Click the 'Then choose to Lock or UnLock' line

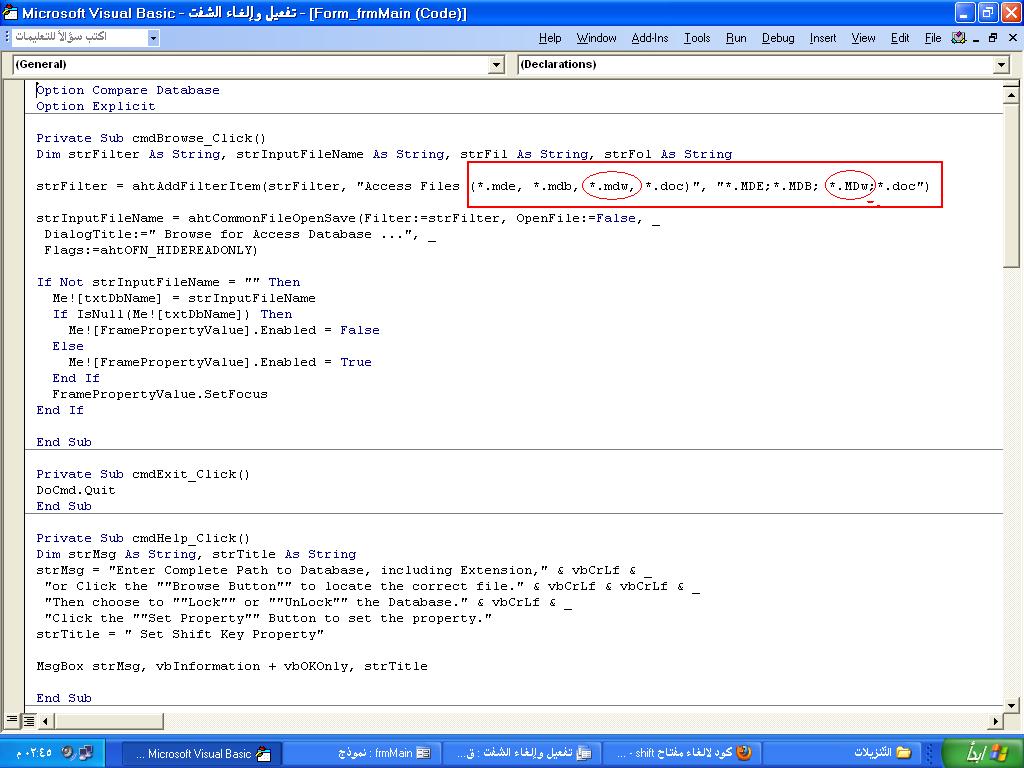coord(308,602)
